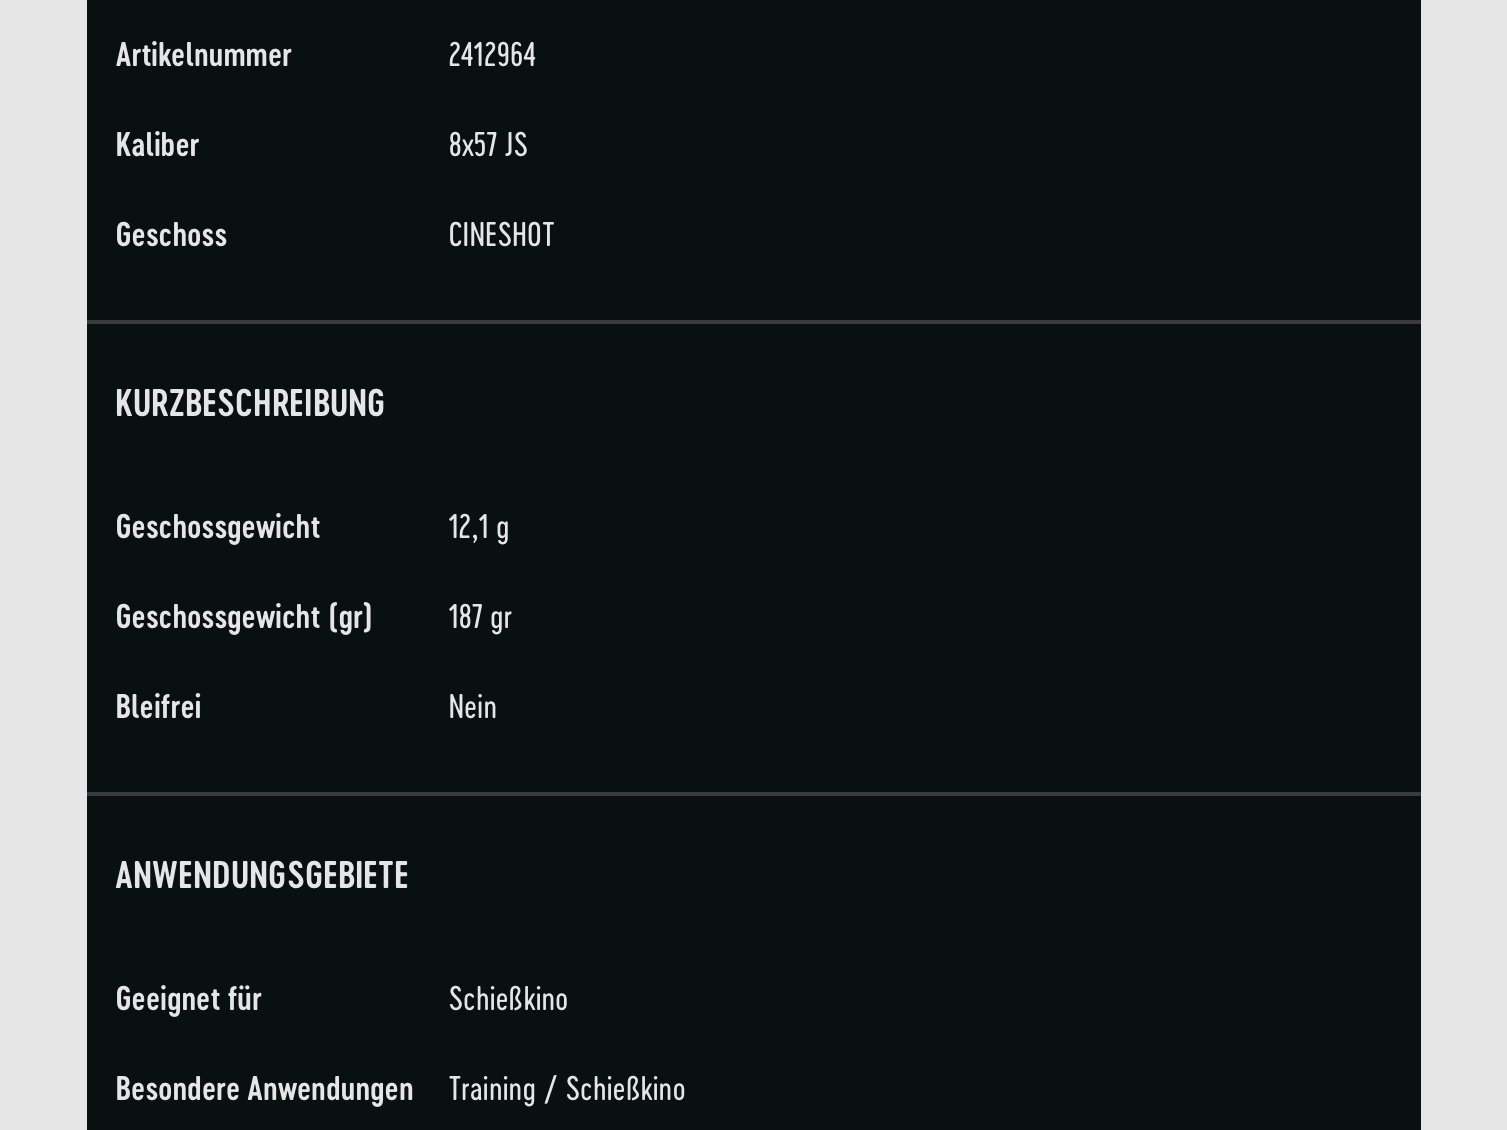Image resolution: width=1507 pixels, height=1130 pixels.
Task: Select the CINESHOT bullet value
Action: (x=501, y=235)
